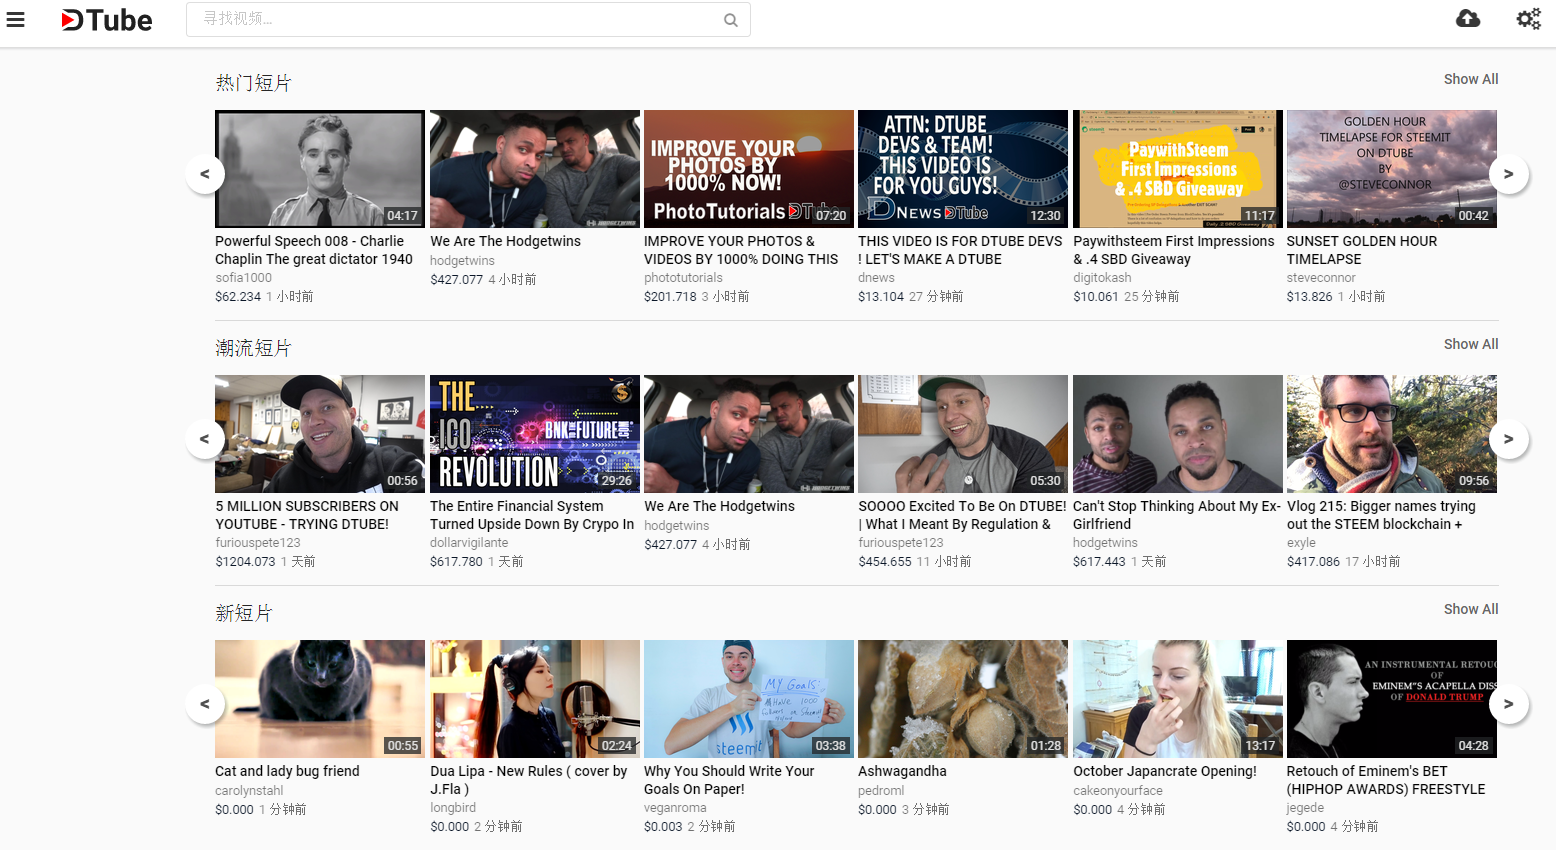Open We Are The Hodgetwins thumbnail in hot row
The width and height of the screenshot is (1556, 850).
point(535,169)
